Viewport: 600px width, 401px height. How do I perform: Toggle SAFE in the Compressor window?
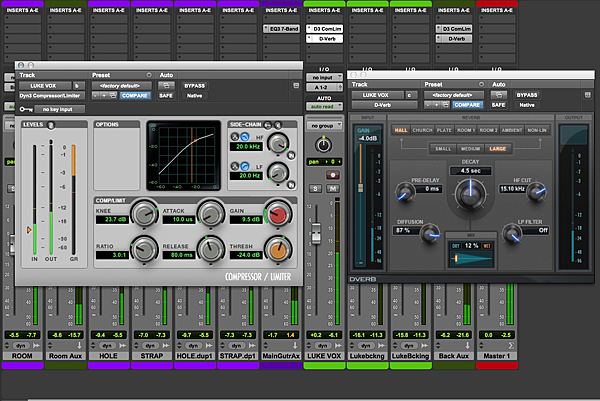click(166, 95)
